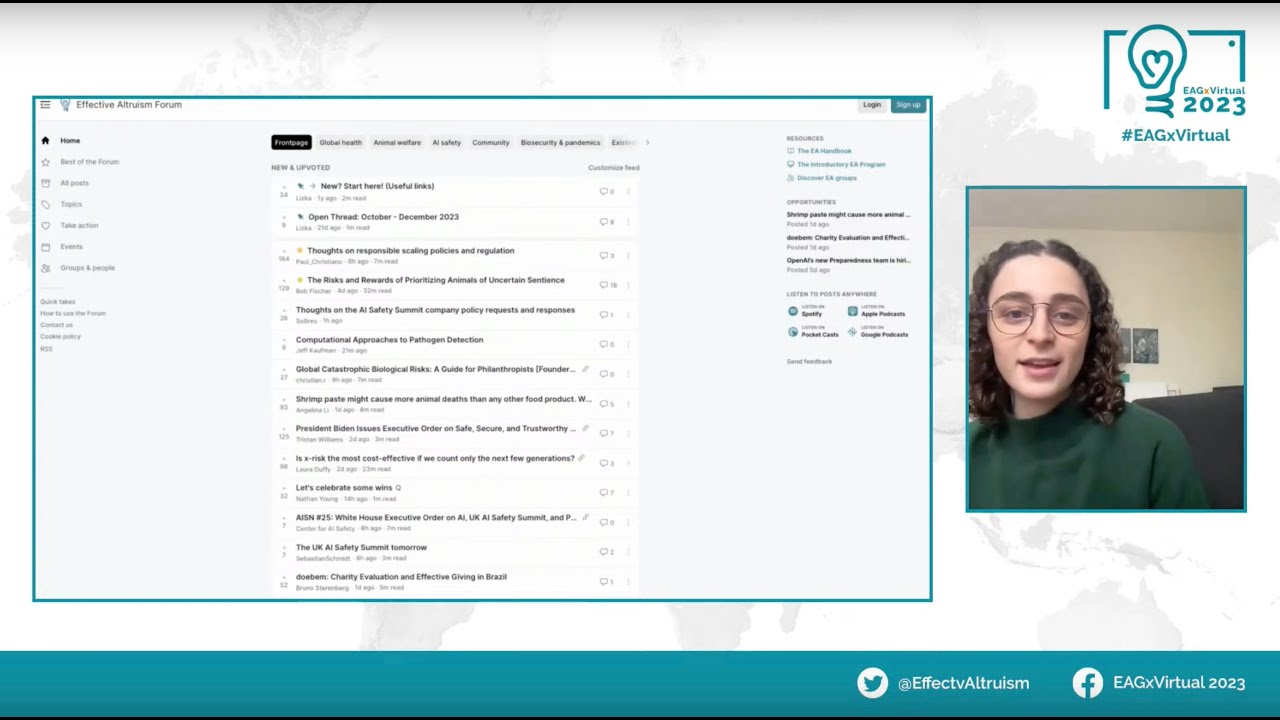The image size is (1280, 720).
Task: Click the Home house icon in sidebar
Action: click(x=45, y=141)
